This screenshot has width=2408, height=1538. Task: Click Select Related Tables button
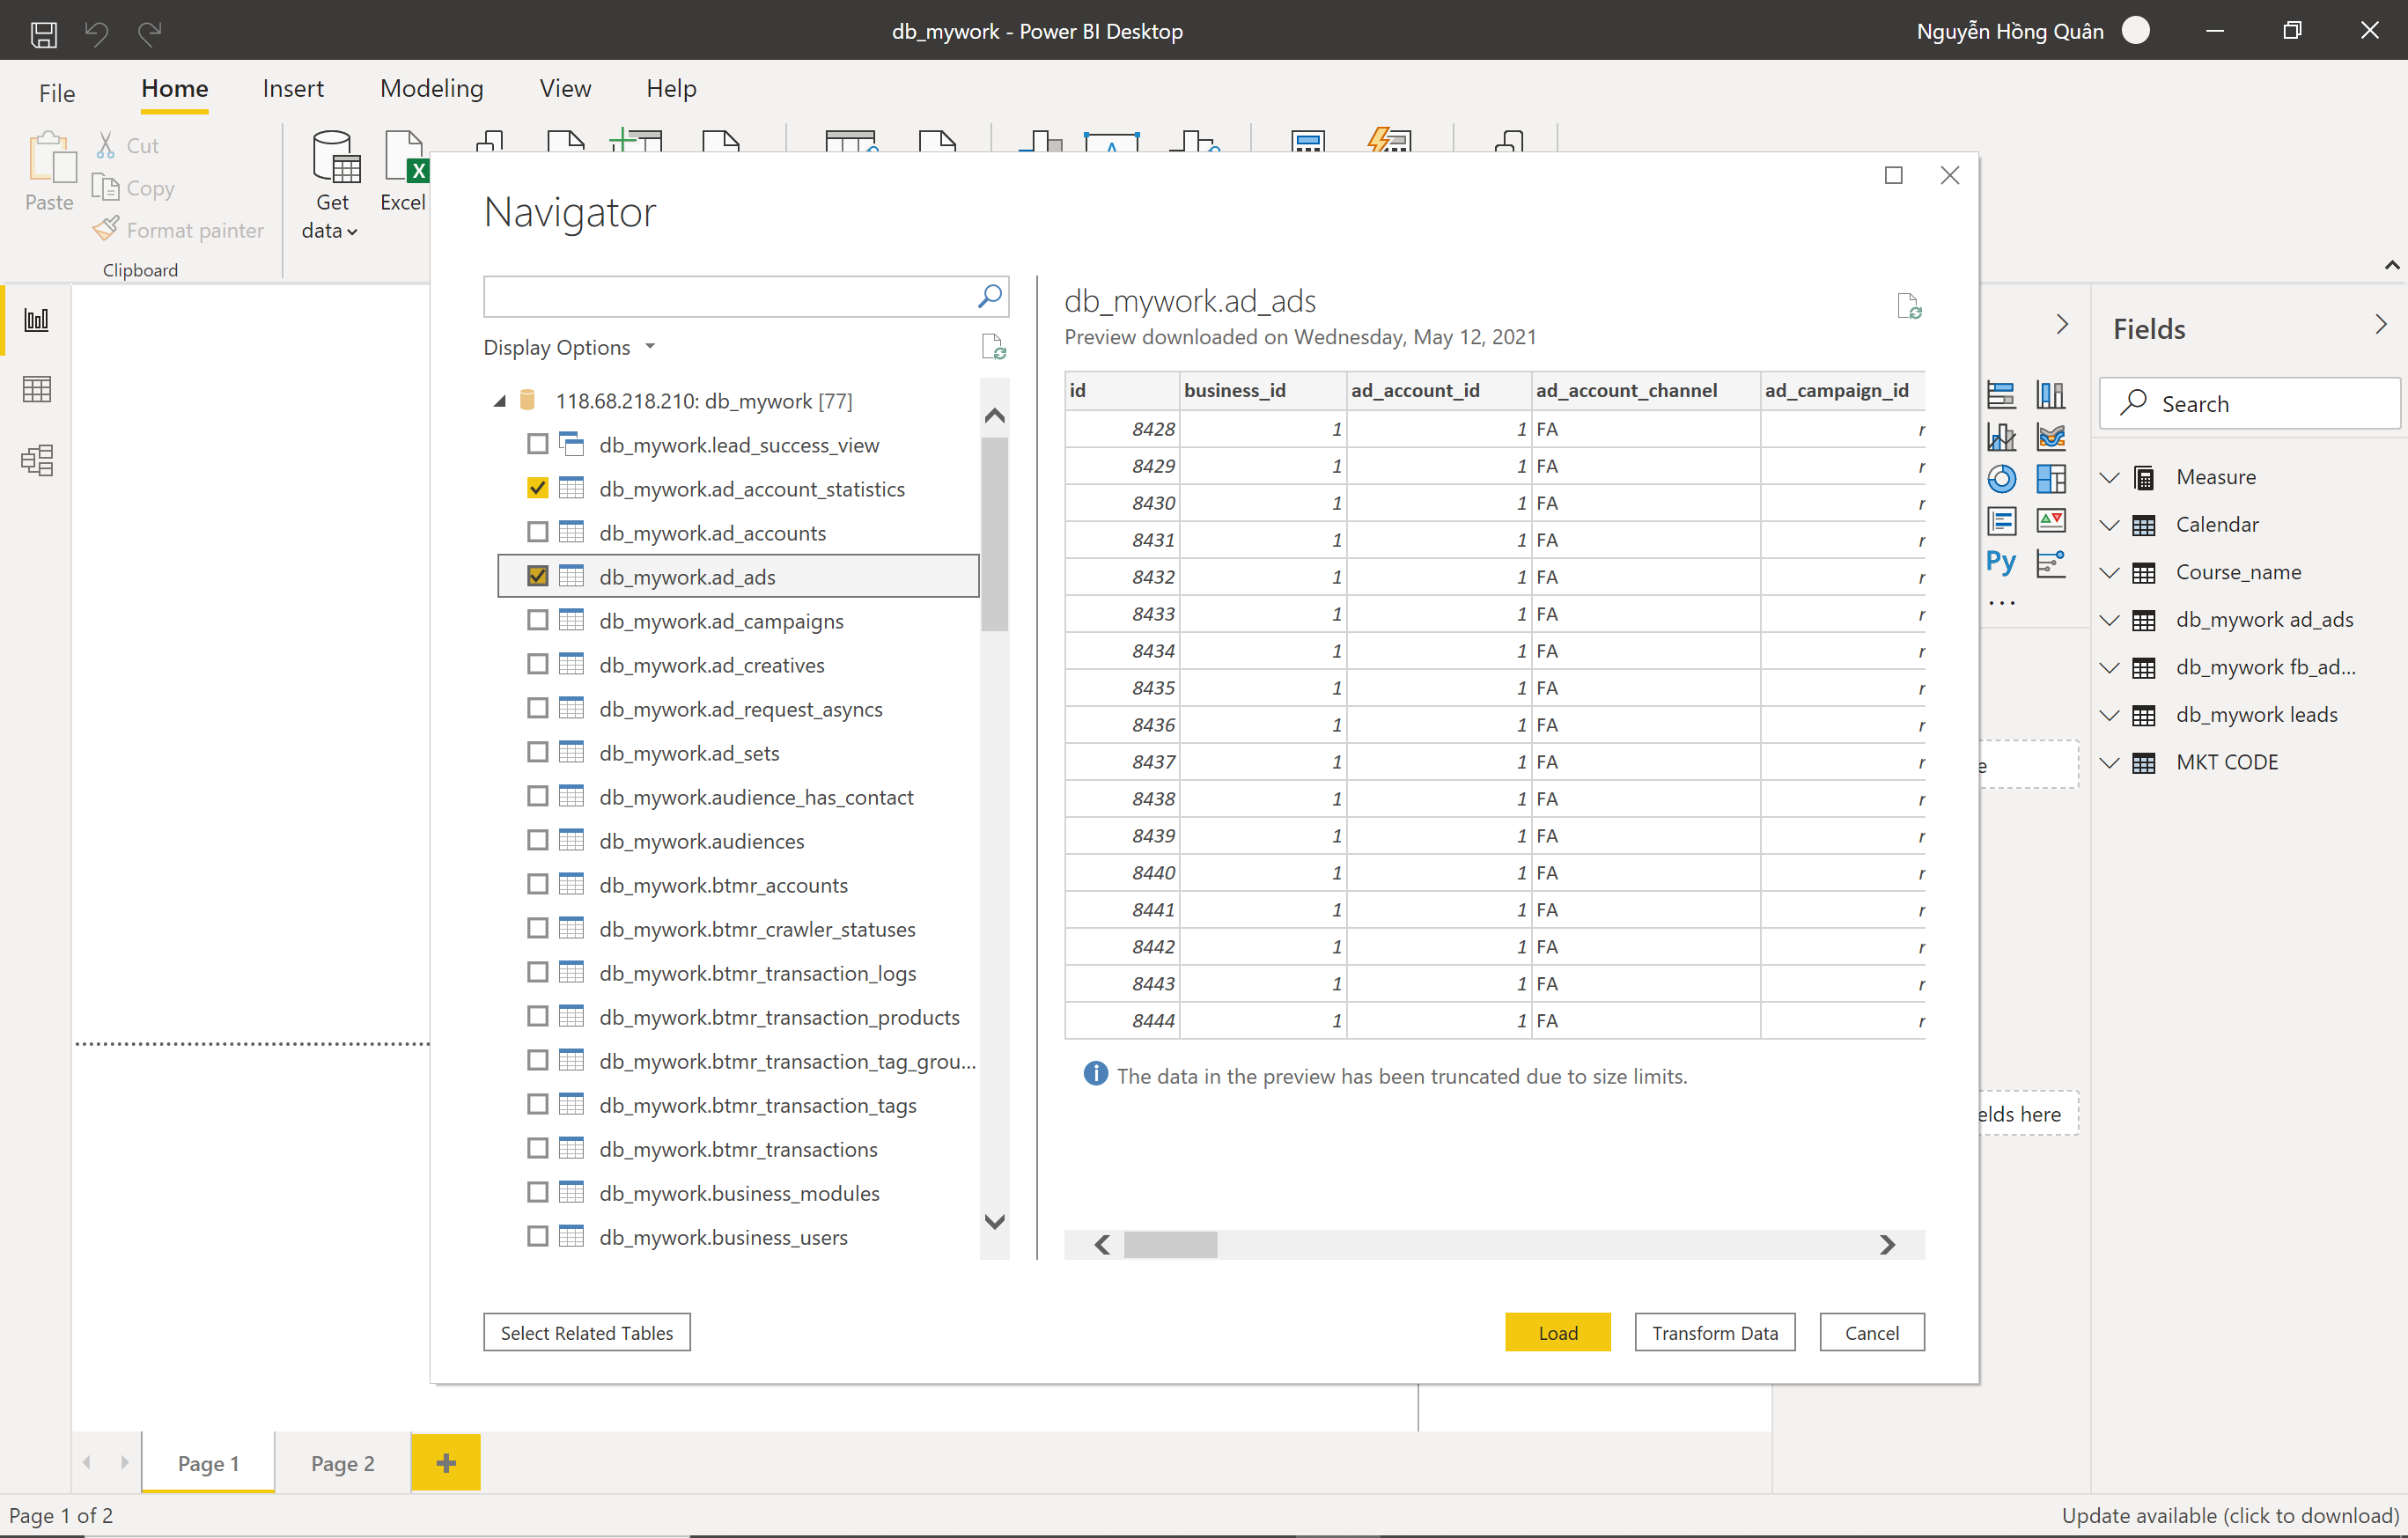click(586, 1332)
